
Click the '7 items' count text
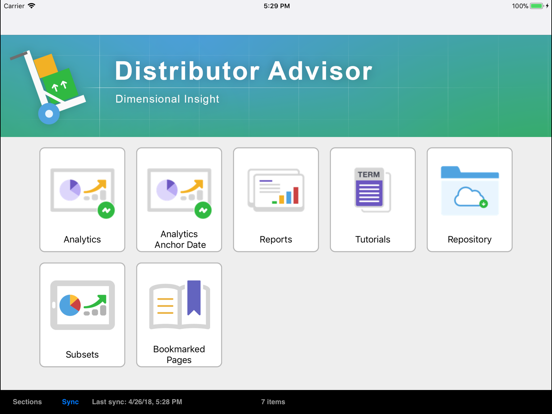[273, 402]
